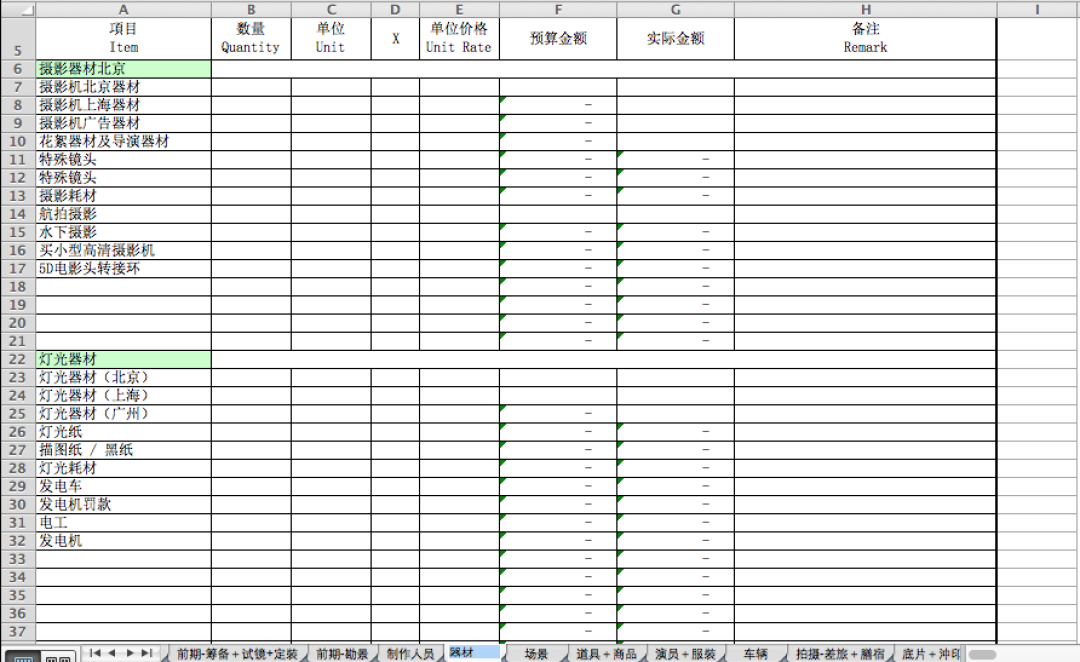Jump to last sheet using navigation arrow
The width and height of the screenshot is (1080, 662).
(146, 653)
